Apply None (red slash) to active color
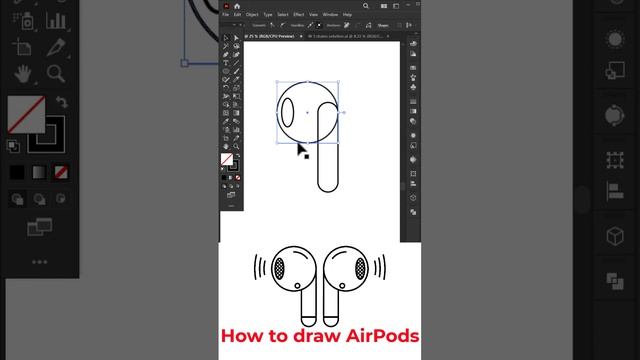Viewport: 640px width, 360px height. click(x=238, y=178)
